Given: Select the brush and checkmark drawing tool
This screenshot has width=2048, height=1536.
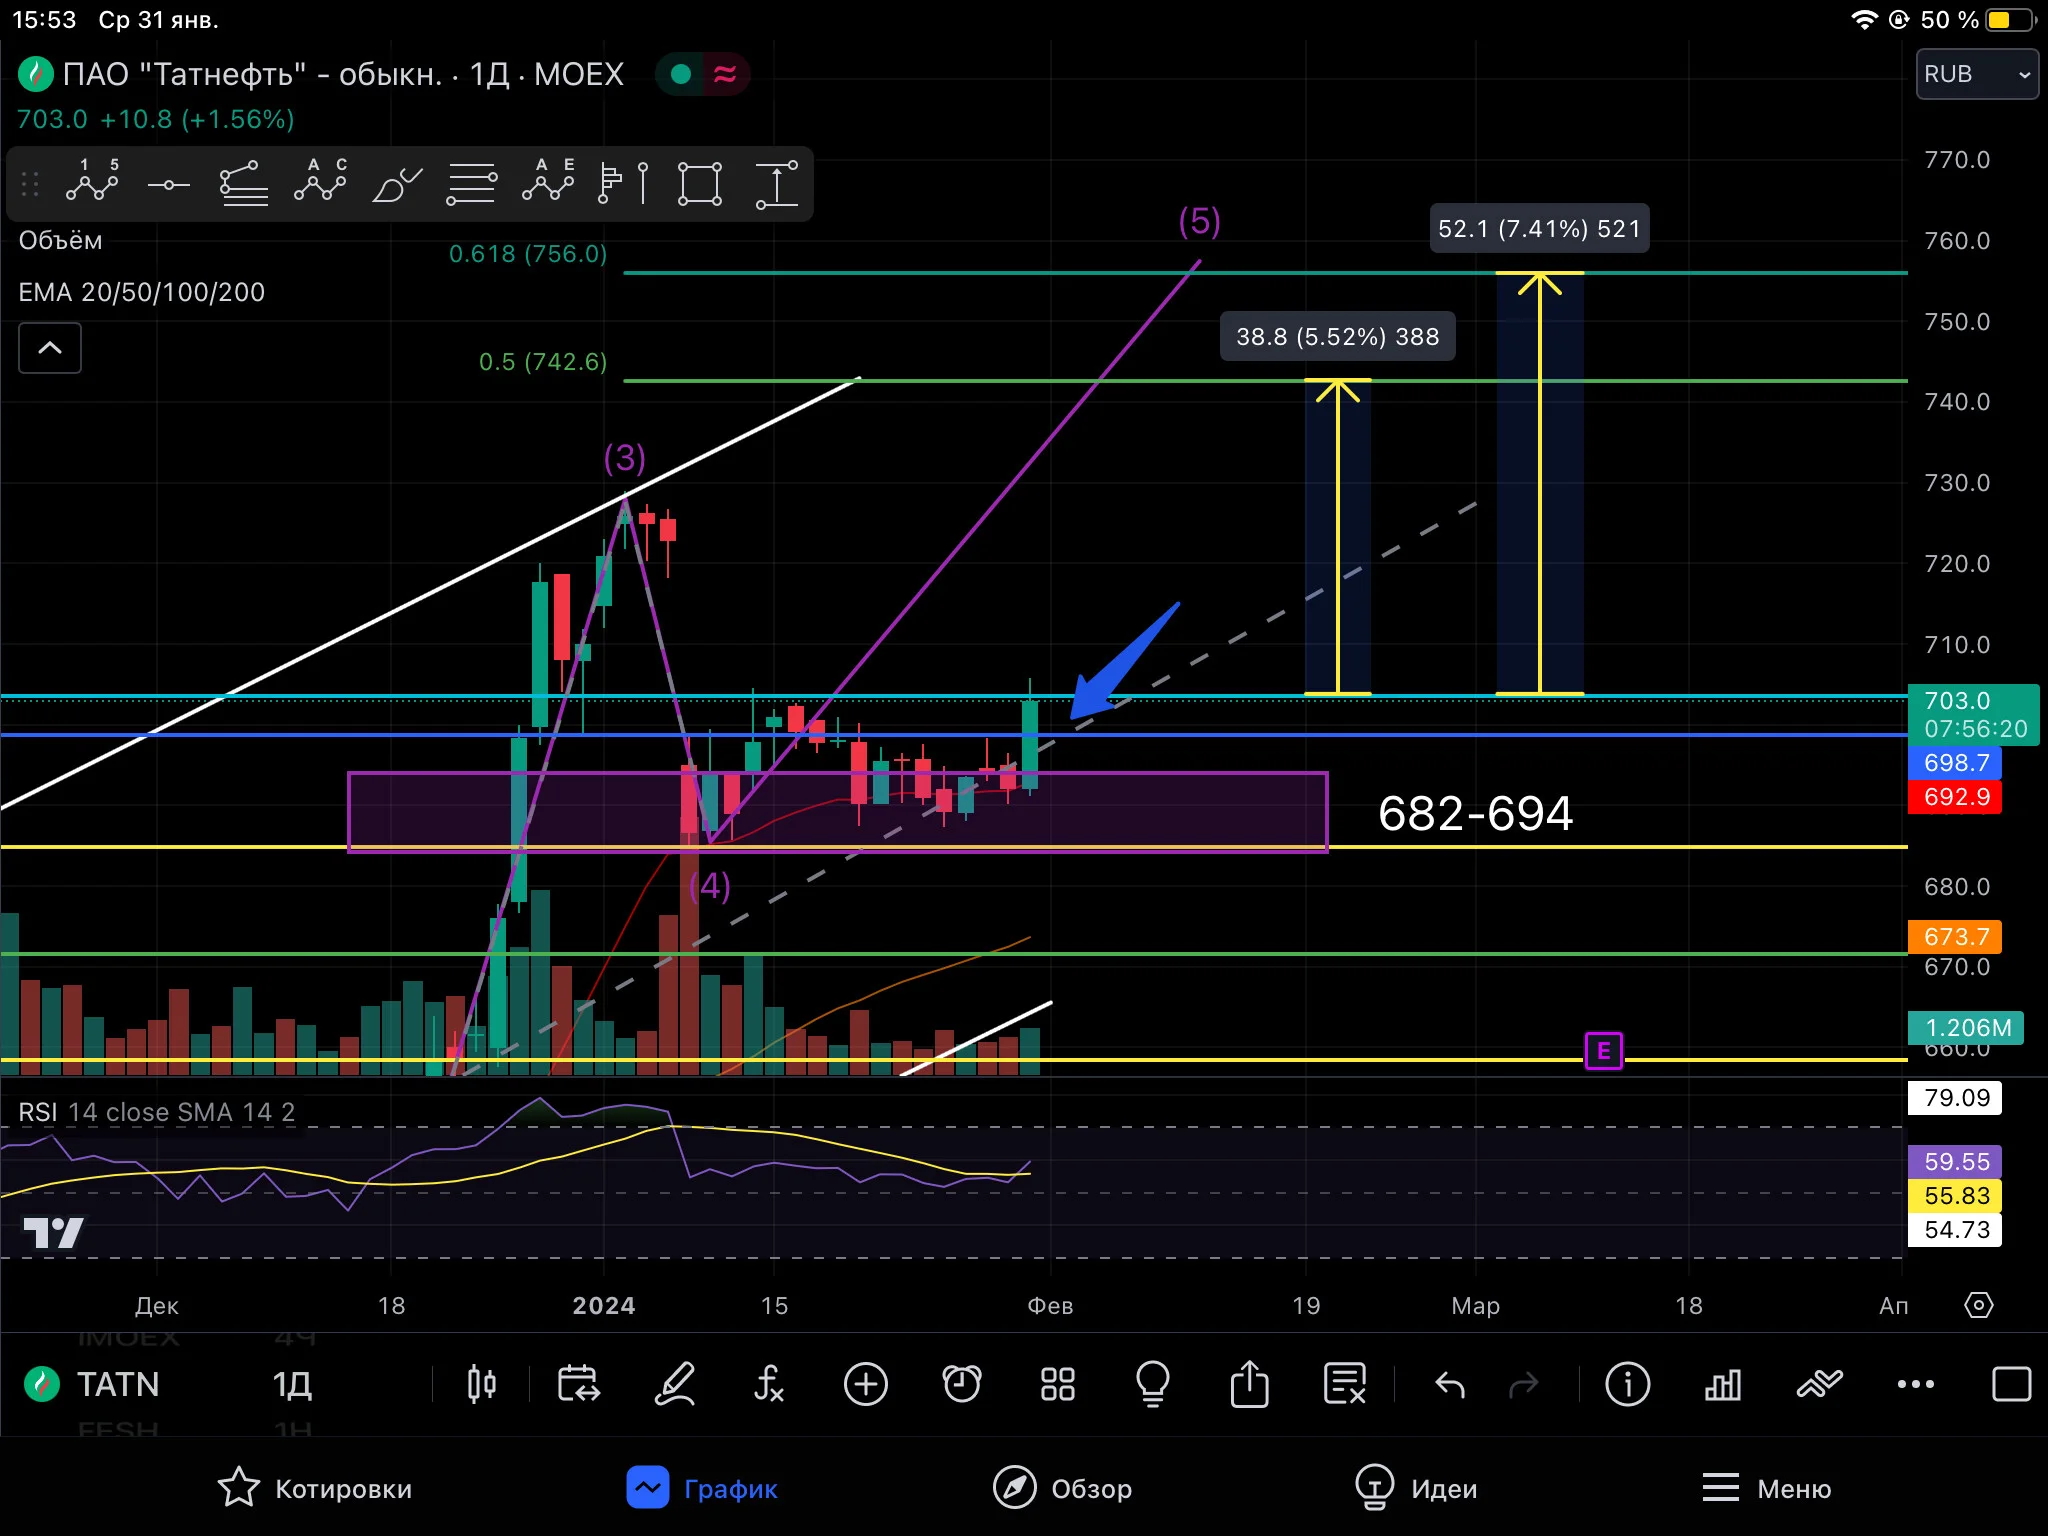Looking at the screenshot, I should tap(396, 184).
